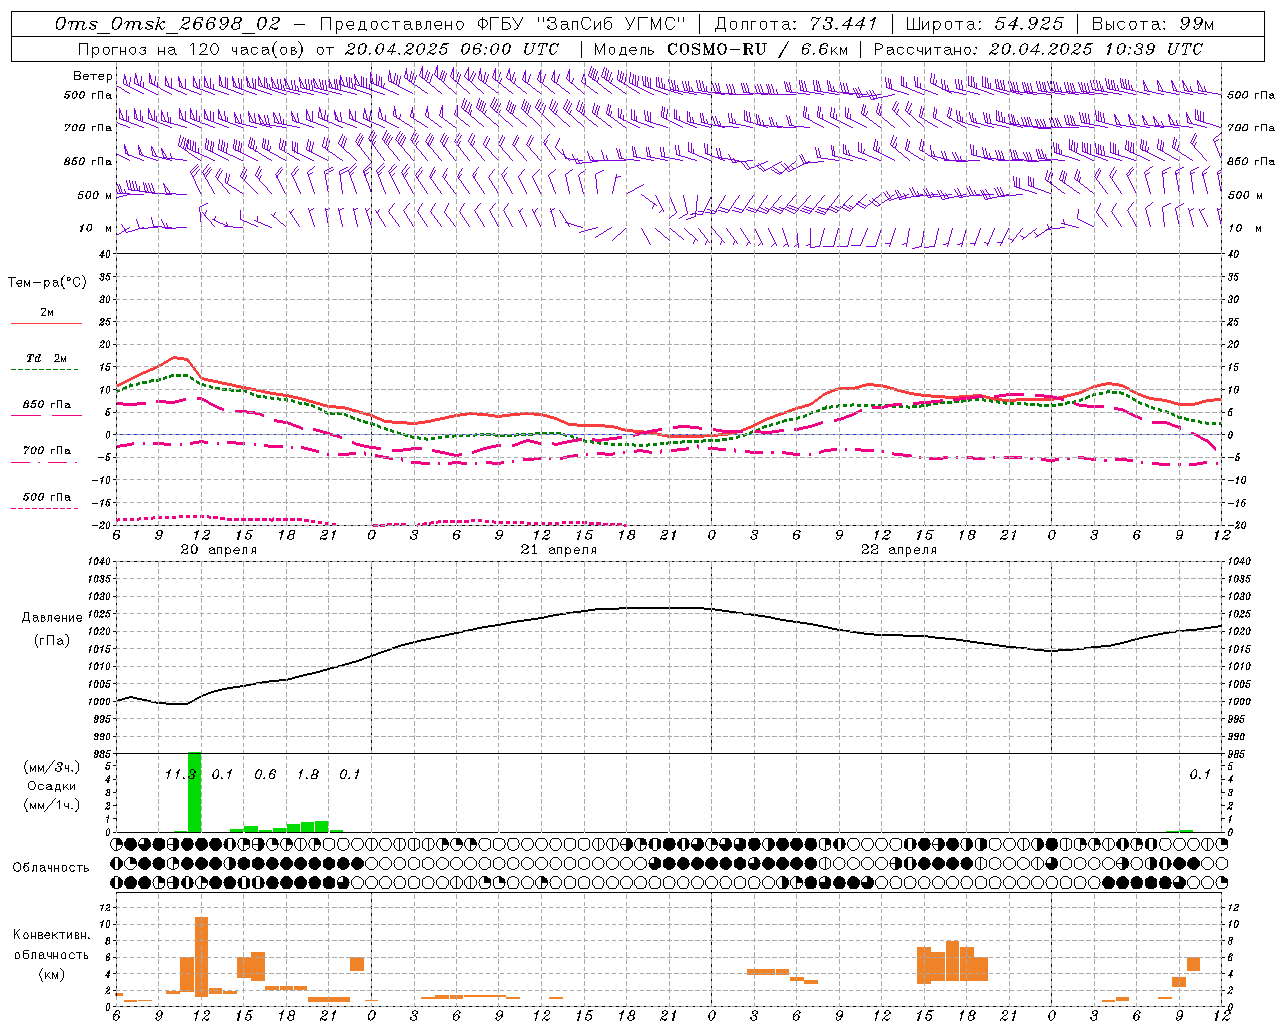Image resolution: width=1280 pixels, height=1024 pixels.
Task: Click the 500 гПа temperature legend entry
Action: point(46,497)
